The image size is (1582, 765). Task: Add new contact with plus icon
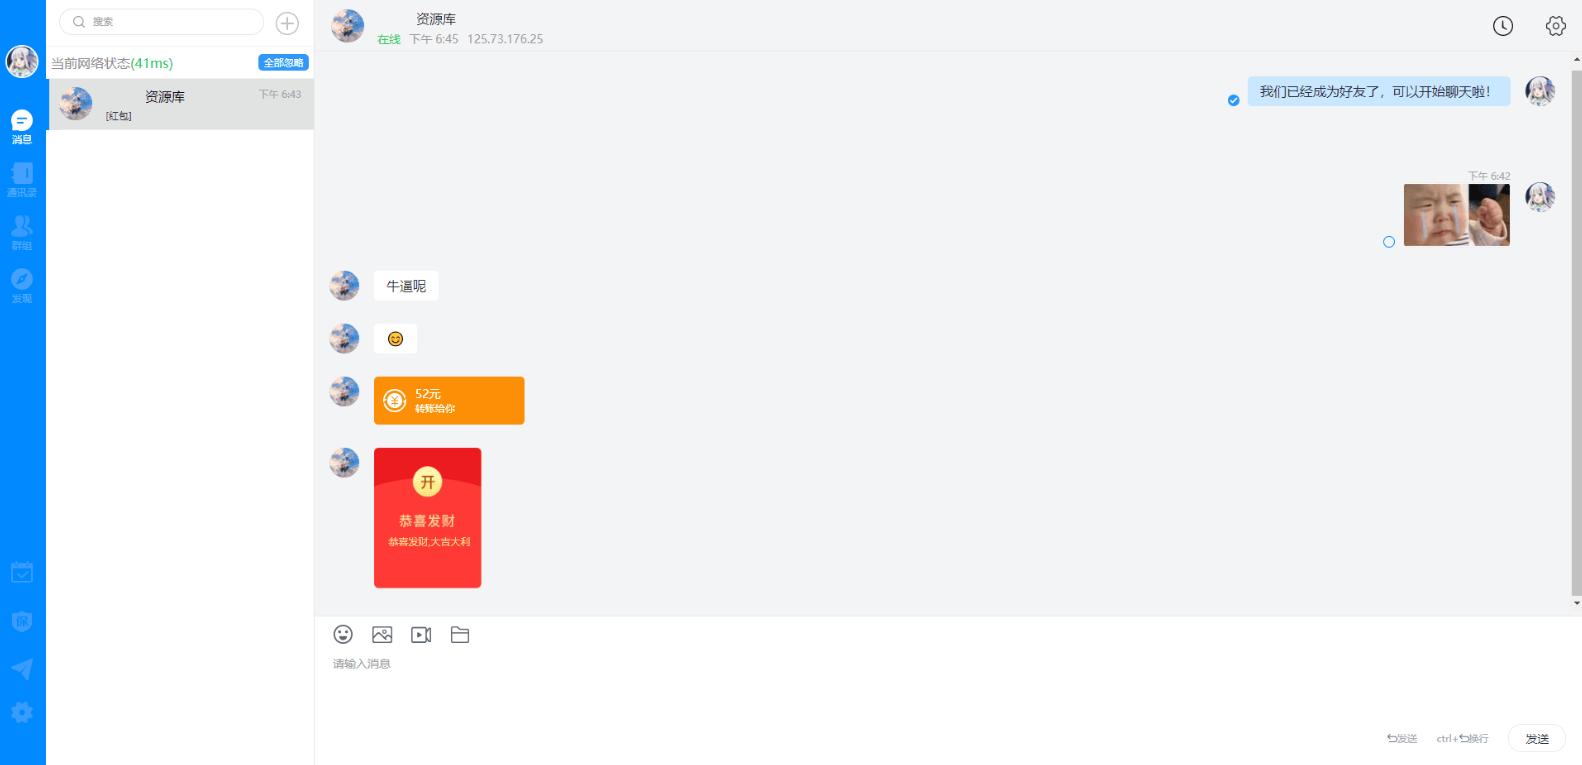(287, 23)
